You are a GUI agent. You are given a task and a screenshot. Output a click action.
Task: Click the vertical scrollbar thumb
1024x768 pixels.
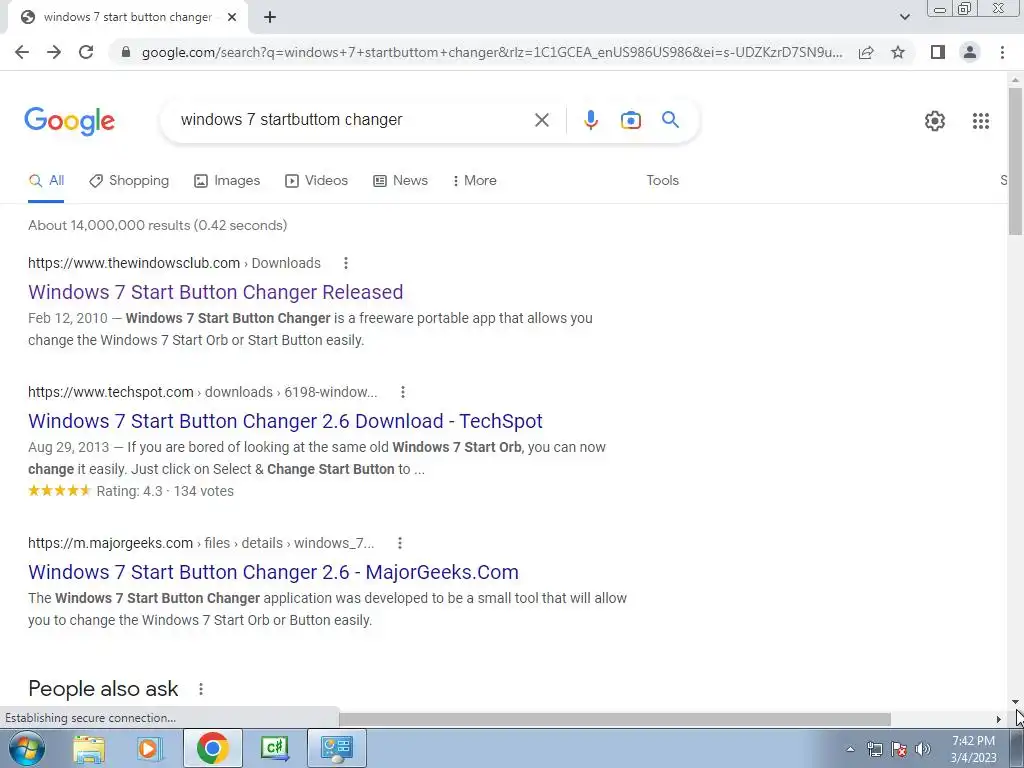1015,161
